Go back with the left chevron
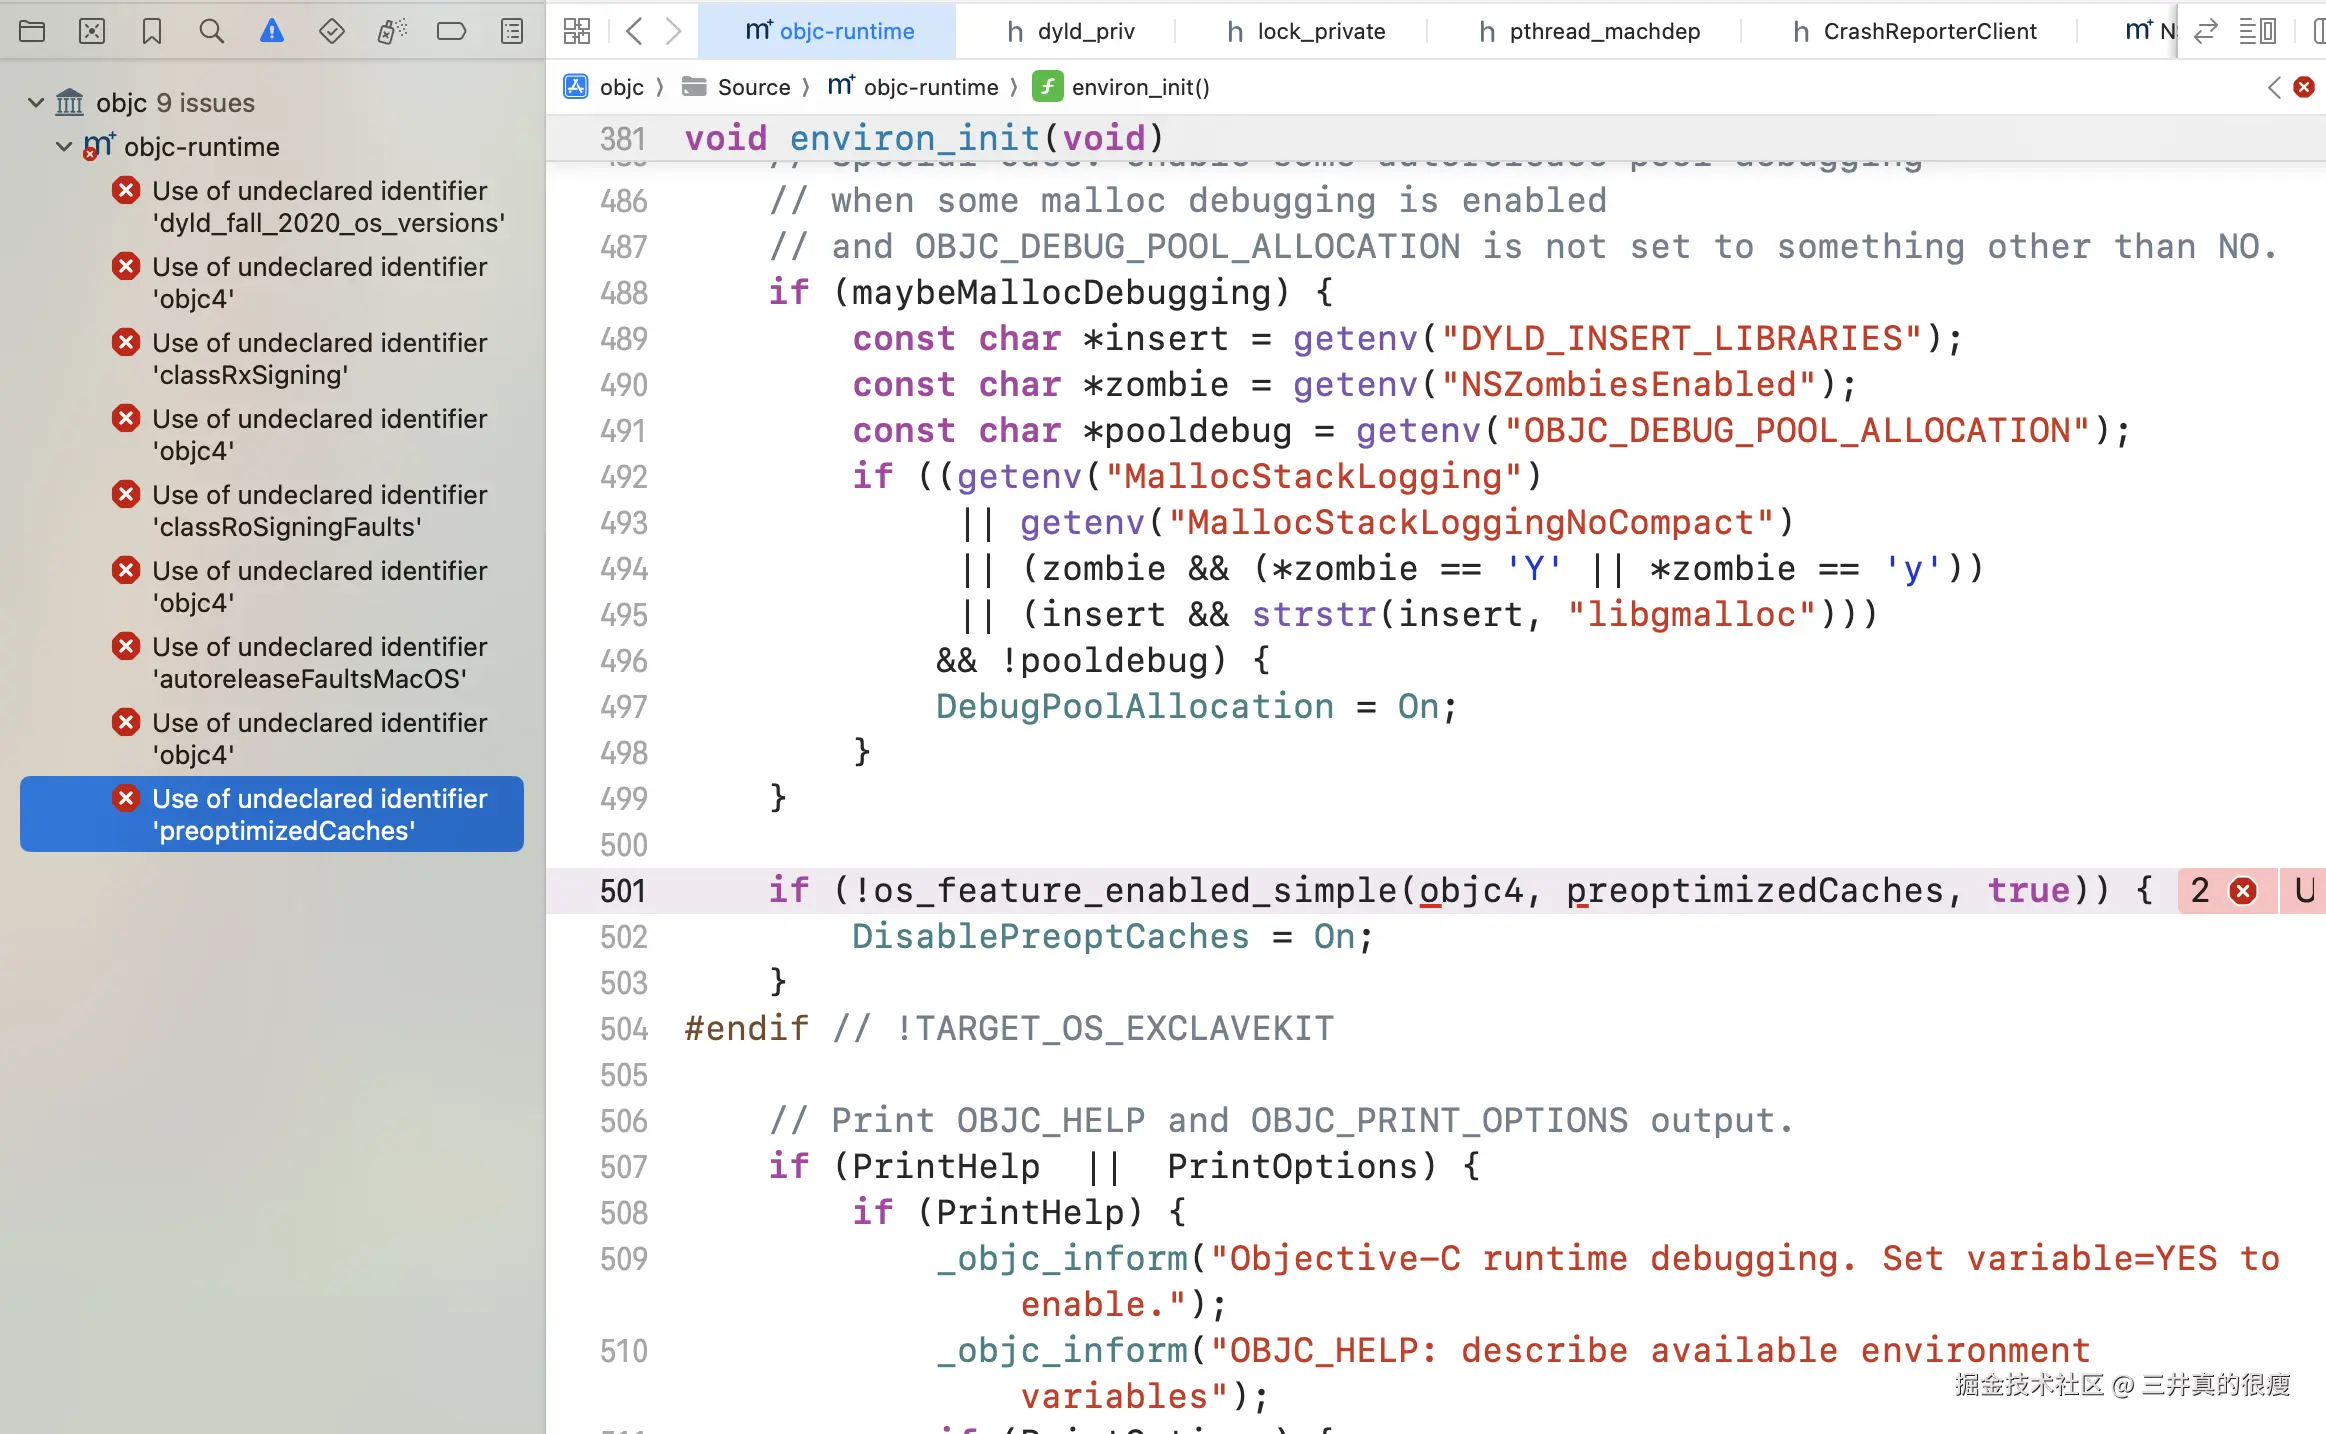The width and height of the screenshot is (2326, 1434). [634, 31]
